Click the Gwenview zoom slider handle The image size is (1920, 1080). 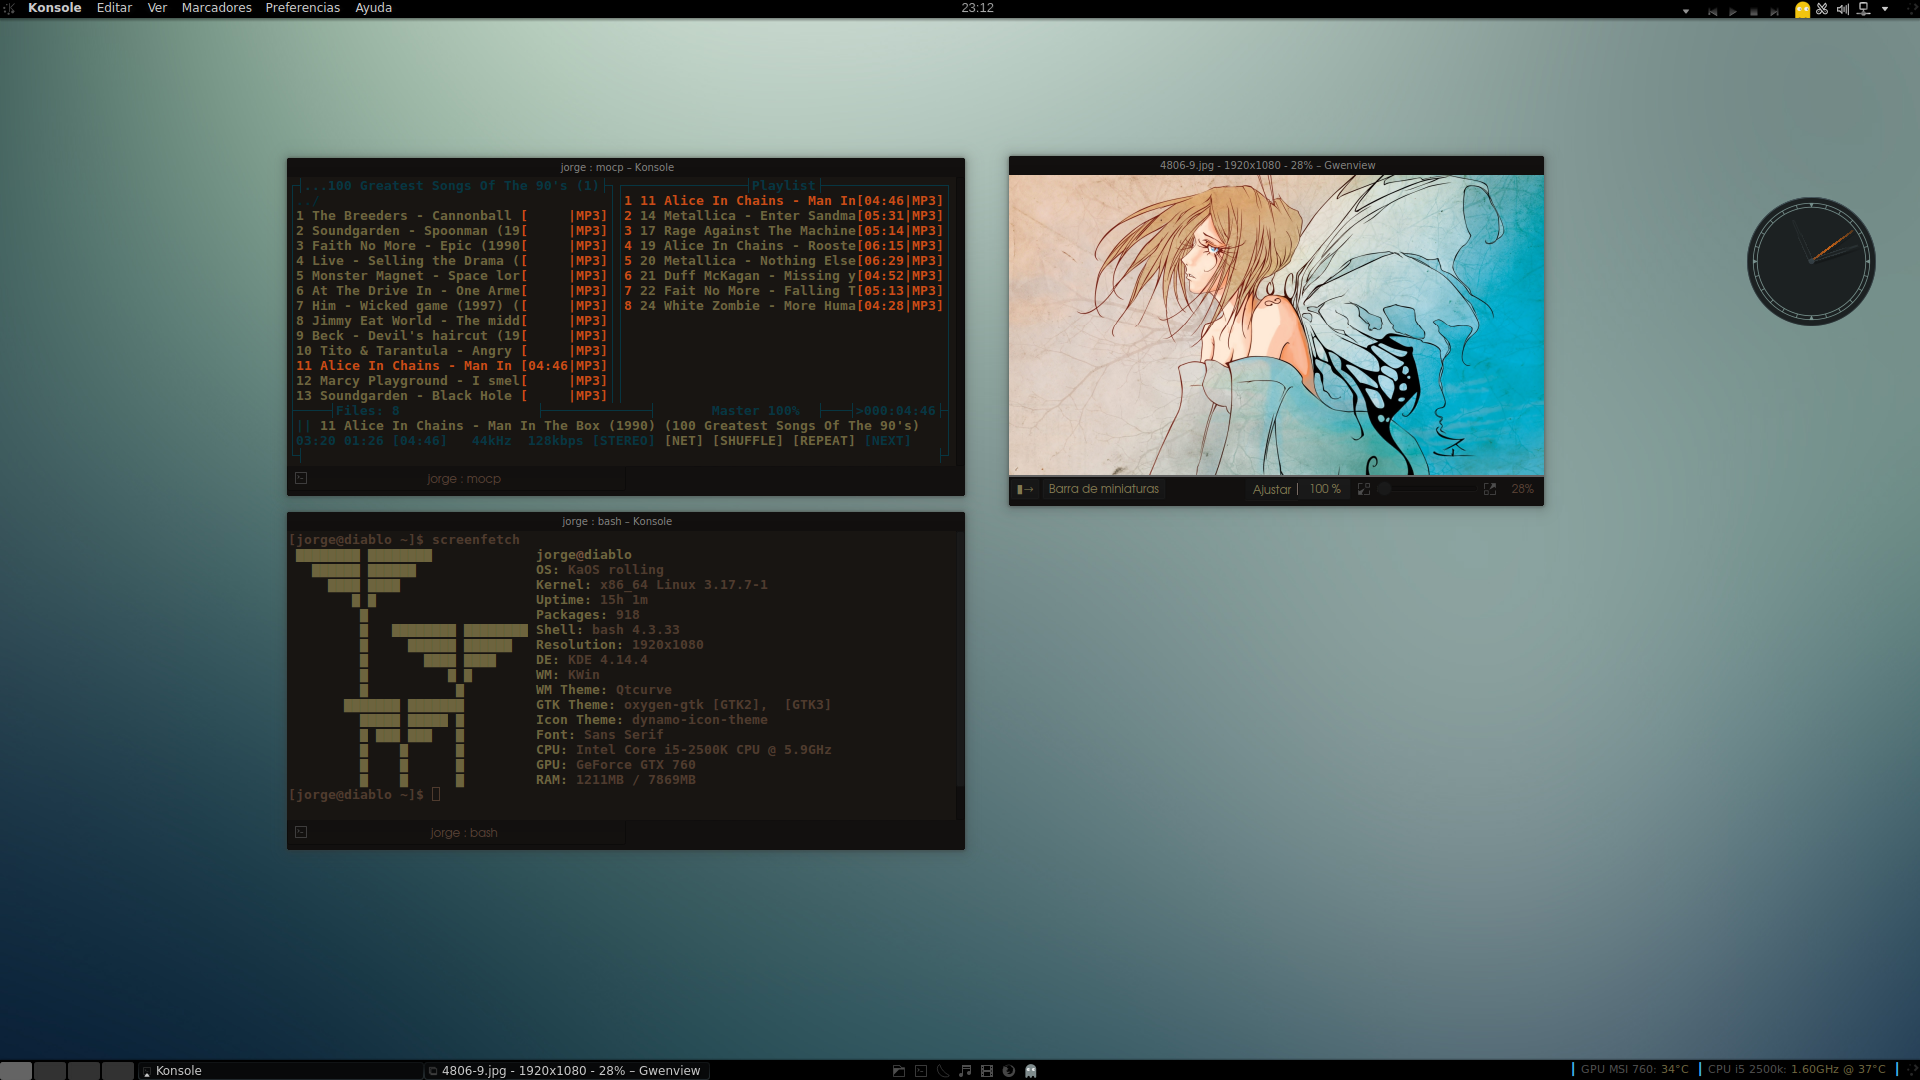click(x=1385, y=489)
